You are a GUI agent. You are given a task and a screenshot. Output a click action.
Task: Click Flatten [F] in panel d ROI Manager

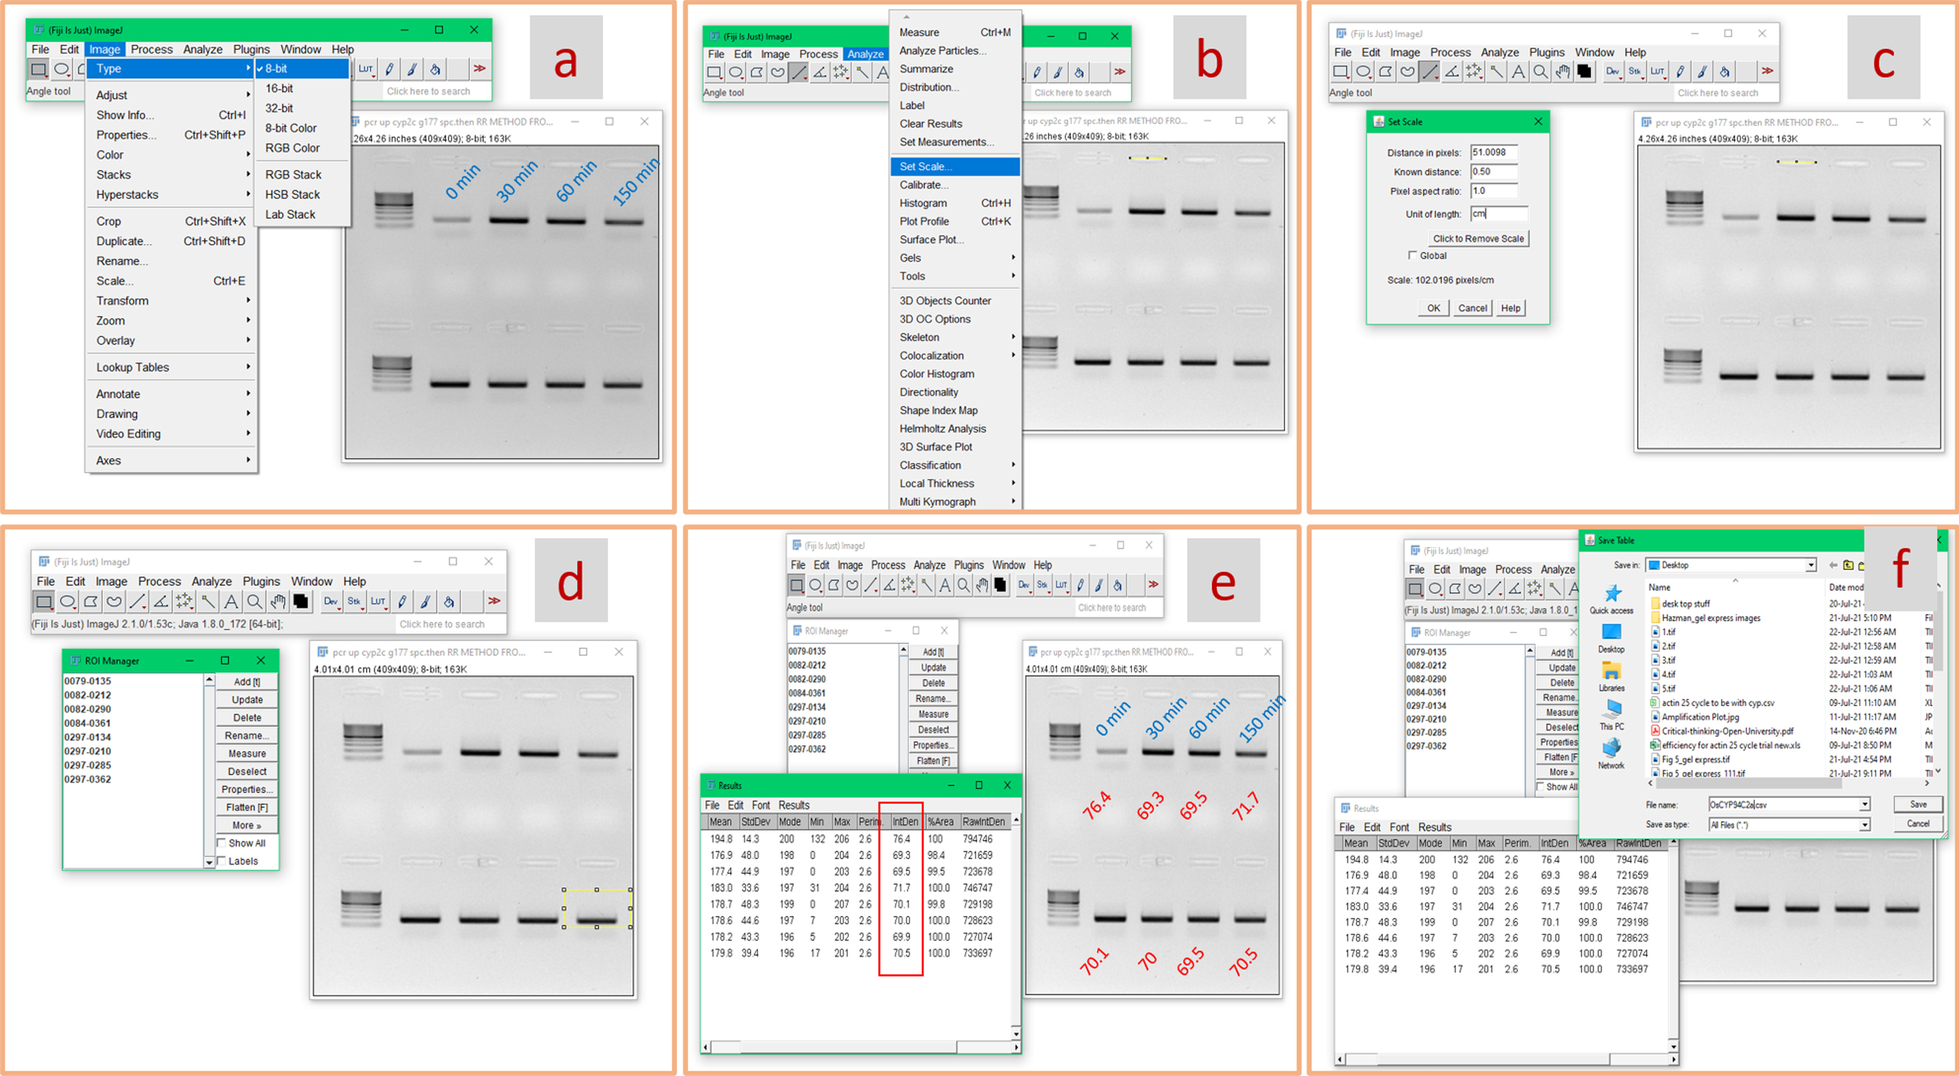point(247,808)
